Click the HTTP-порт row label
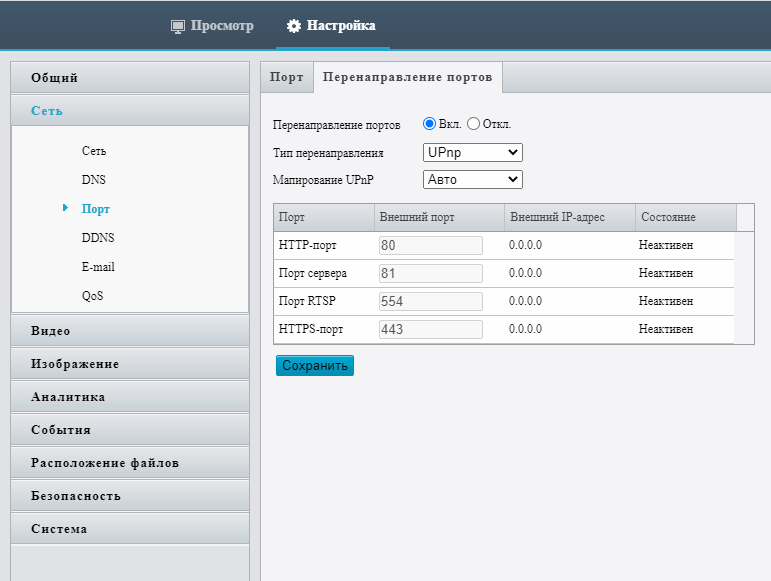The width and height of the screenshot is (771, 581). tap(308, 245)
